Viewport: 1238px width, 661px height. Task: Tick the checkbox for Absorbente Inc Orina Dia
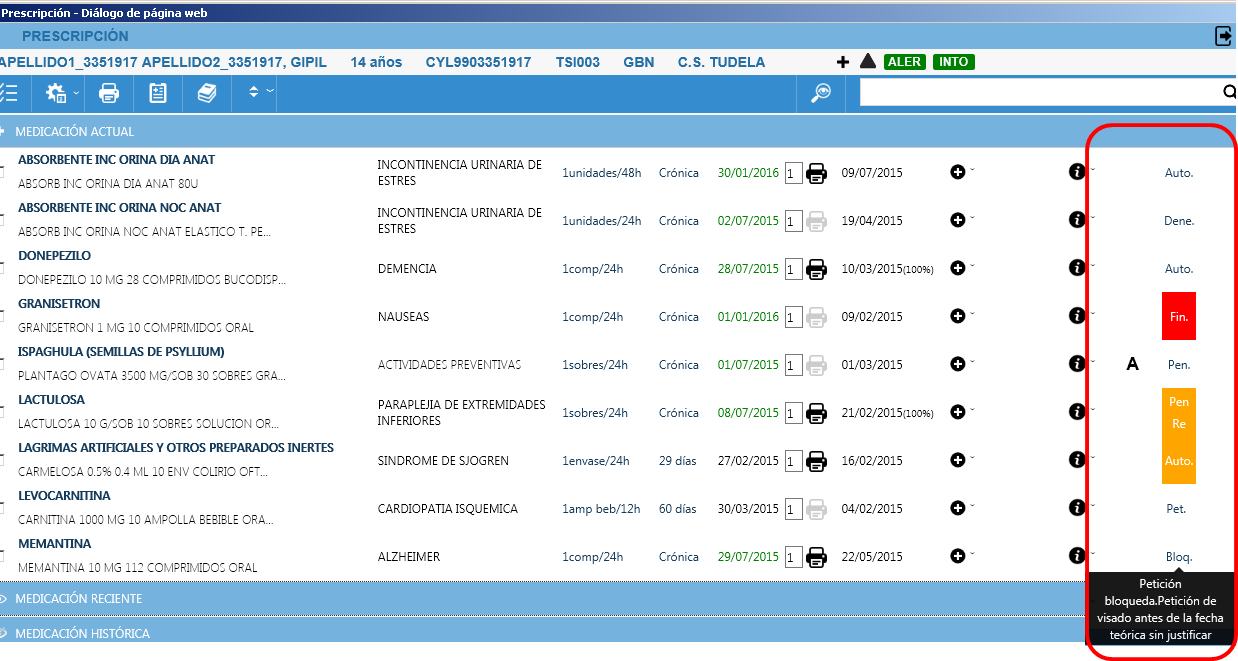[x=2, y=171]
